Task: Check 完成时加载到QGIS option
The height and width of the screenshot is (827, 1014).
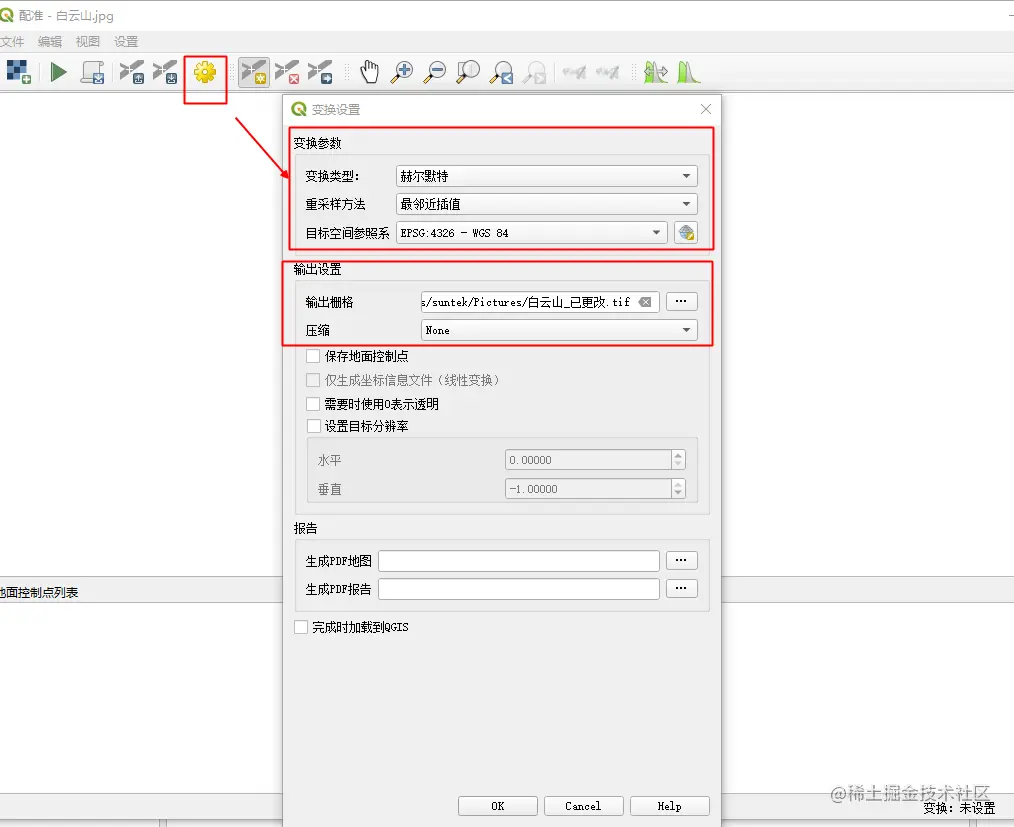Action: click(301, 627)
